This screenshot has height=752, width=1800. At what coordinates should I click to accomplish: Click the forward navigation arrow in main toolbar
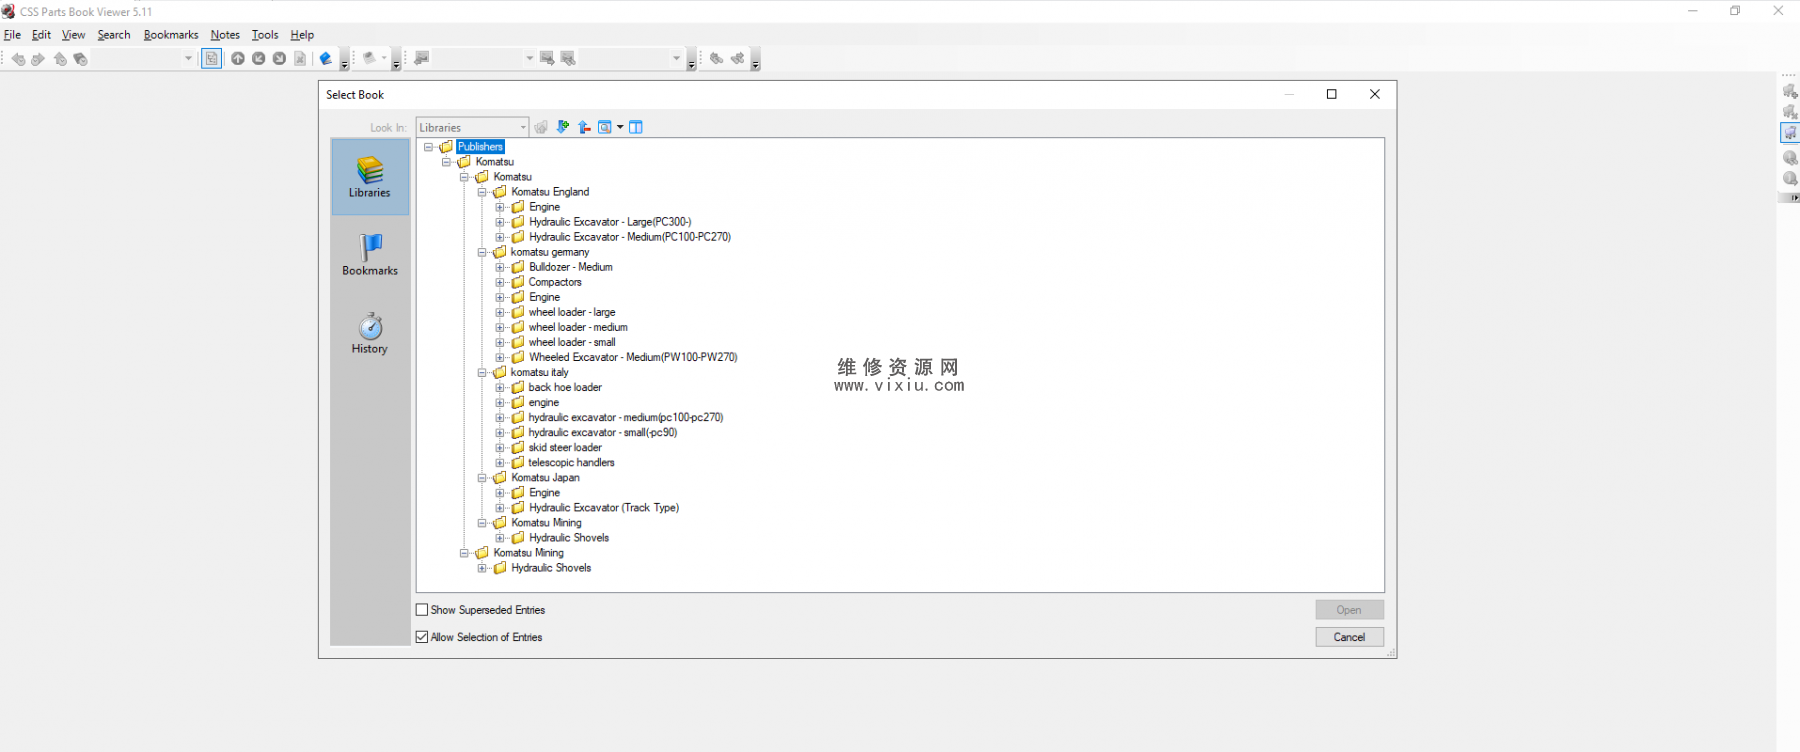(x=38, y=59)
